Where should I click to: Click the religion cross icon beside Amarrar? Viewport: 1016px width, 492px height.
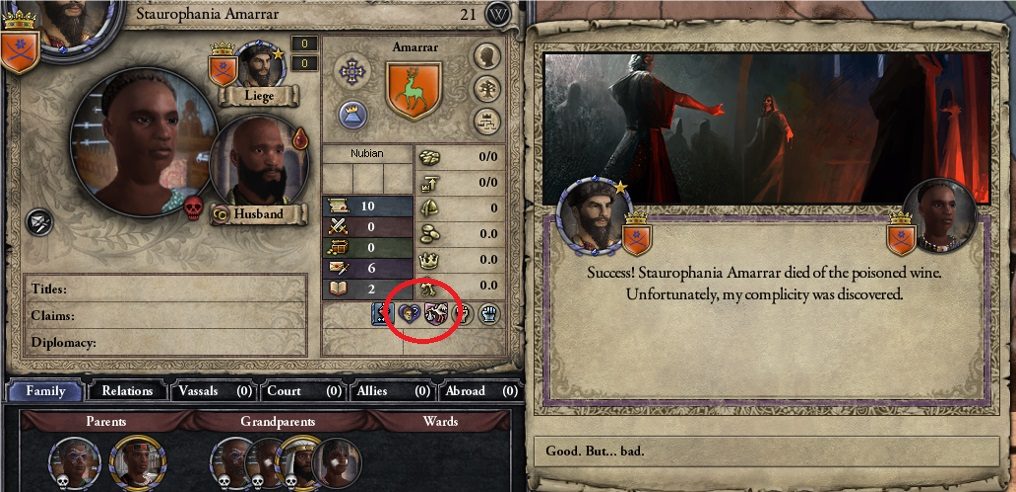point(352,70)
